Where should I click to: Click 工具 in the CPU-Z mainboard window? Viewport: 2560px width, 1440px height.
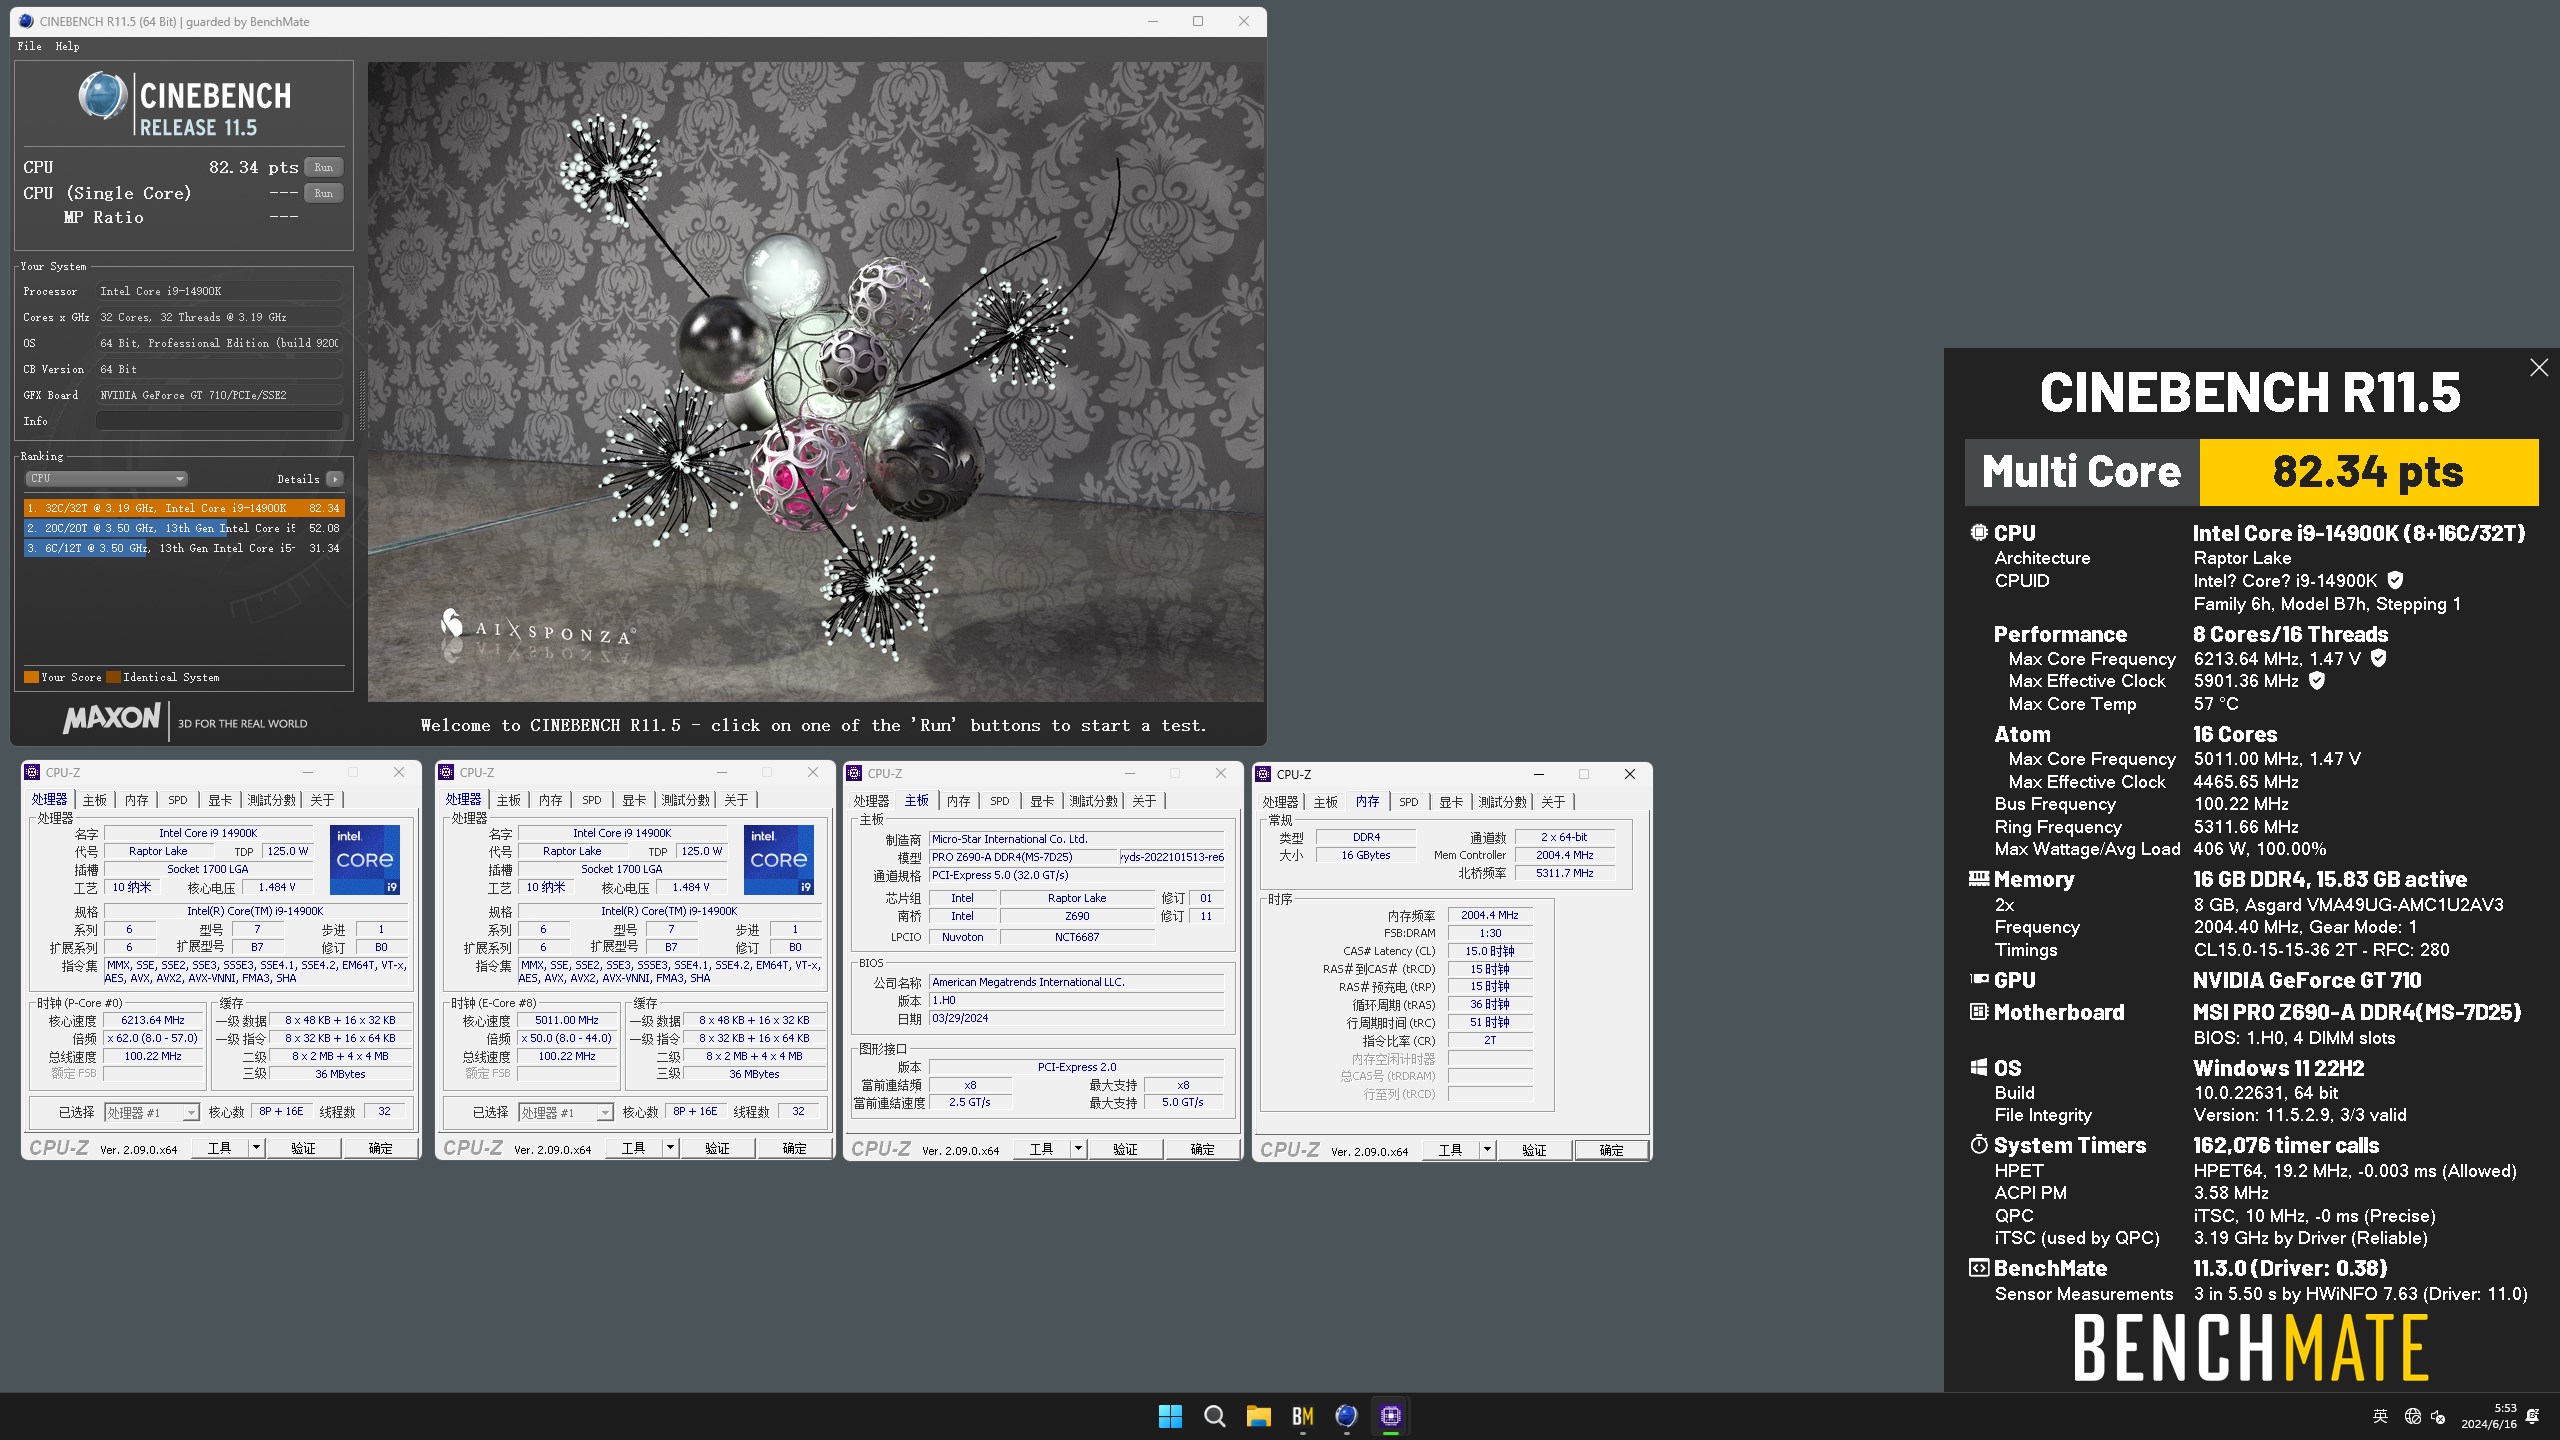[1041, 1149]
